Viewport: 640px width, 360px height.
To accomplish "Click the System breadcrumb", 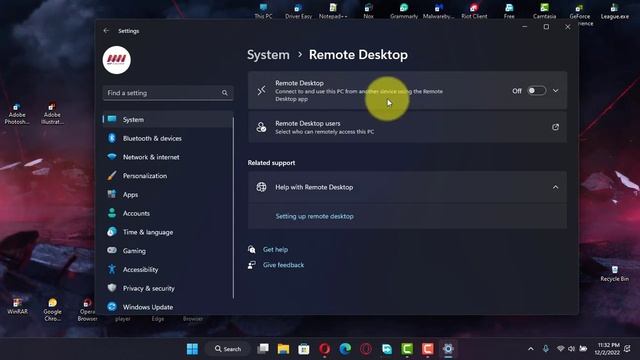I will [268, 55].
